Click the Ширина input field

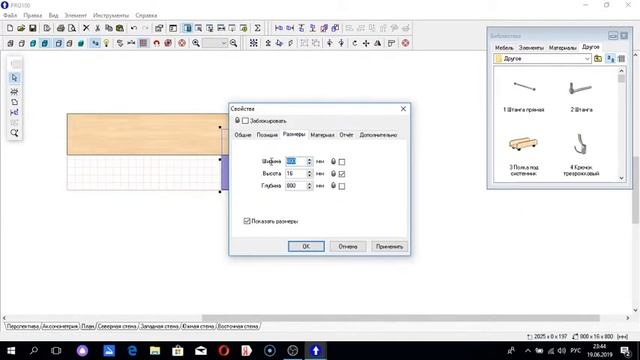click(x=296, y=162)
